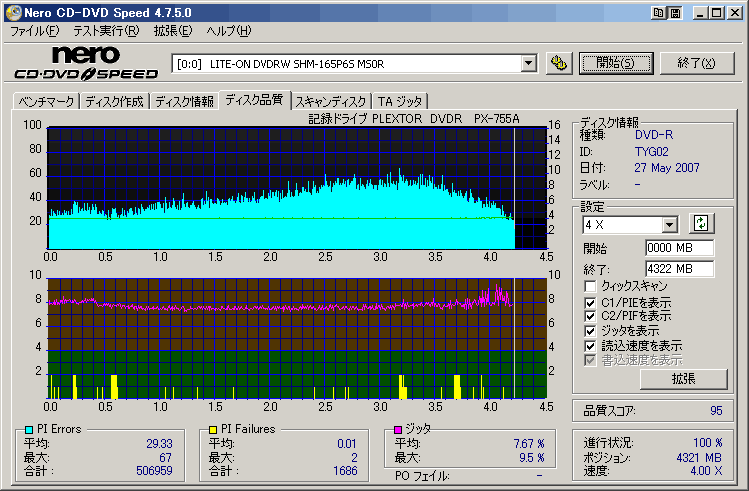Maximize the Nero CD-DVD Speed window
Screen dimensions: 749x491
pyautogui.click(x=717, y=13)
